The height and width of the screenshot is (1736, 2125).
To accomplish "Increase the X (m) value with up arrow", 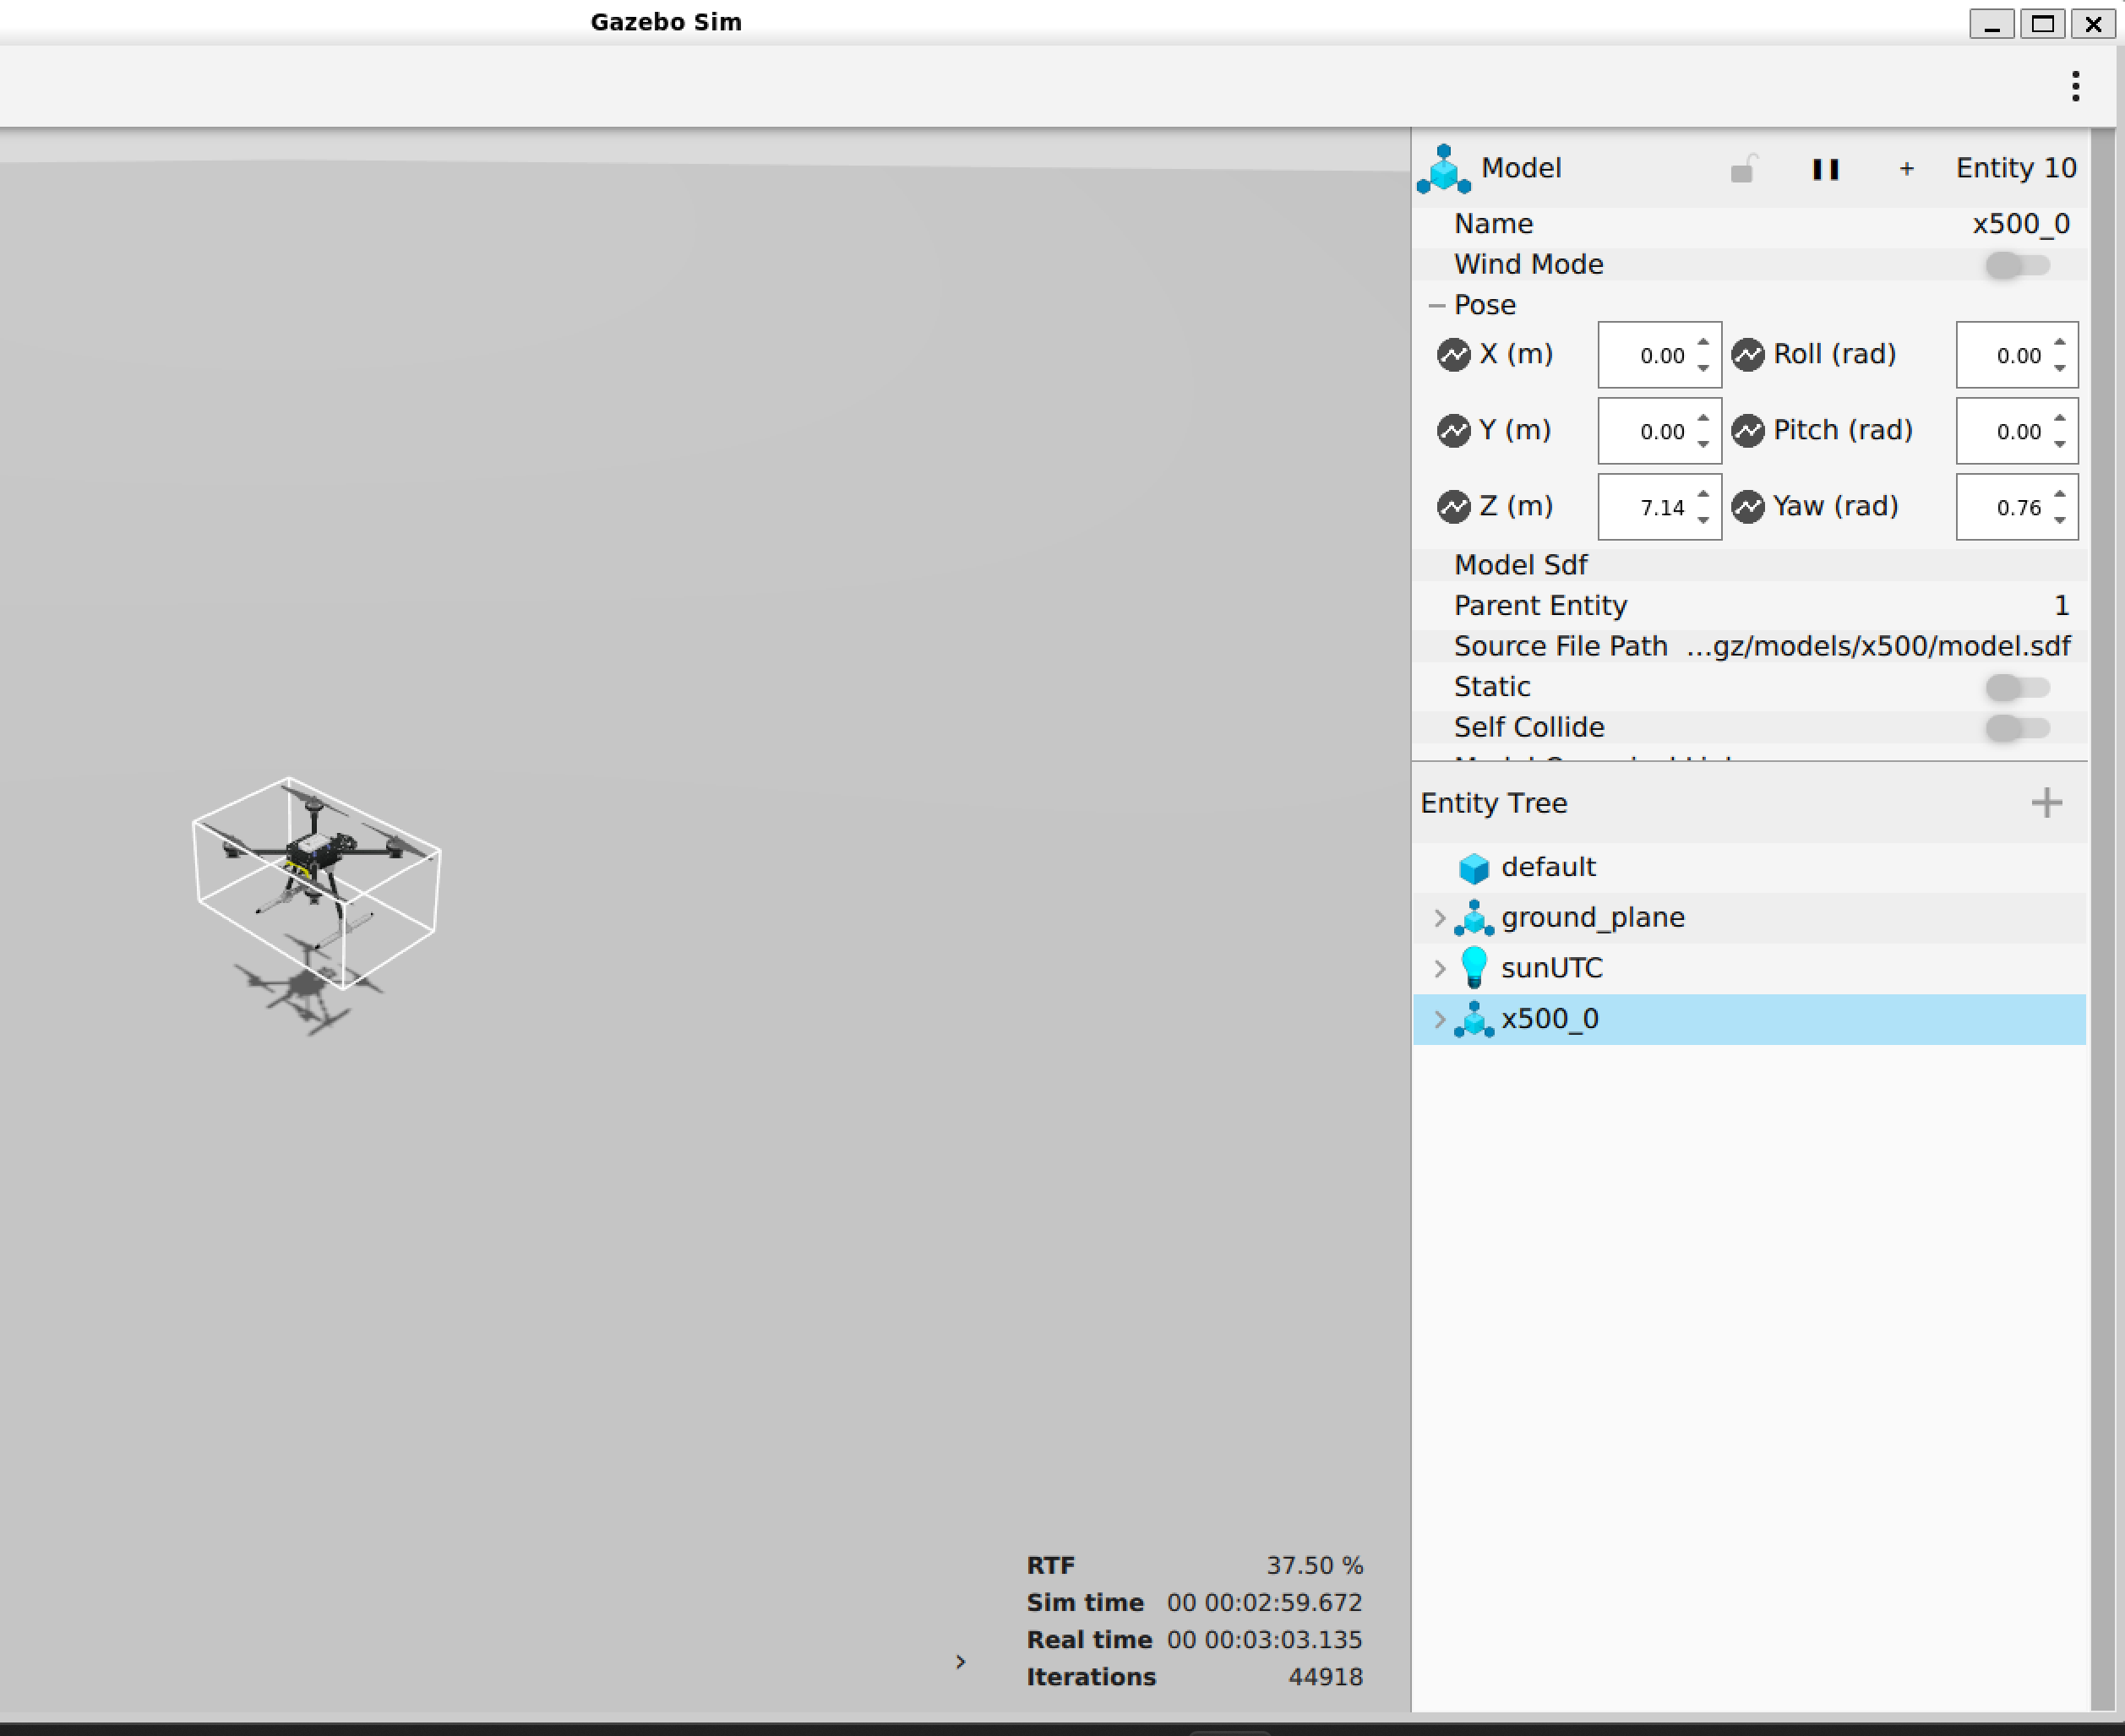I will pyautogui.click(x=1704, y=342).
